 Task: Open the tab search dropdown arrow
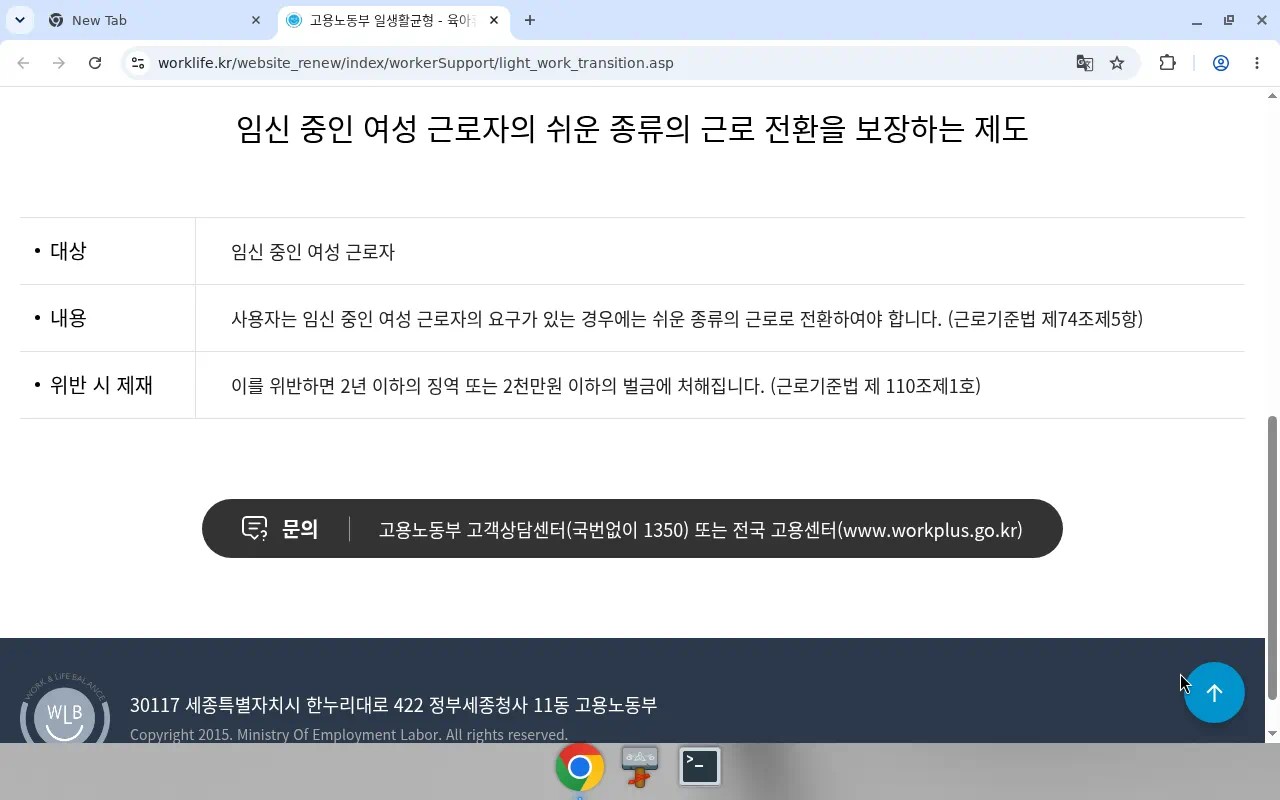pyautogui.click(x=19, y=20)
